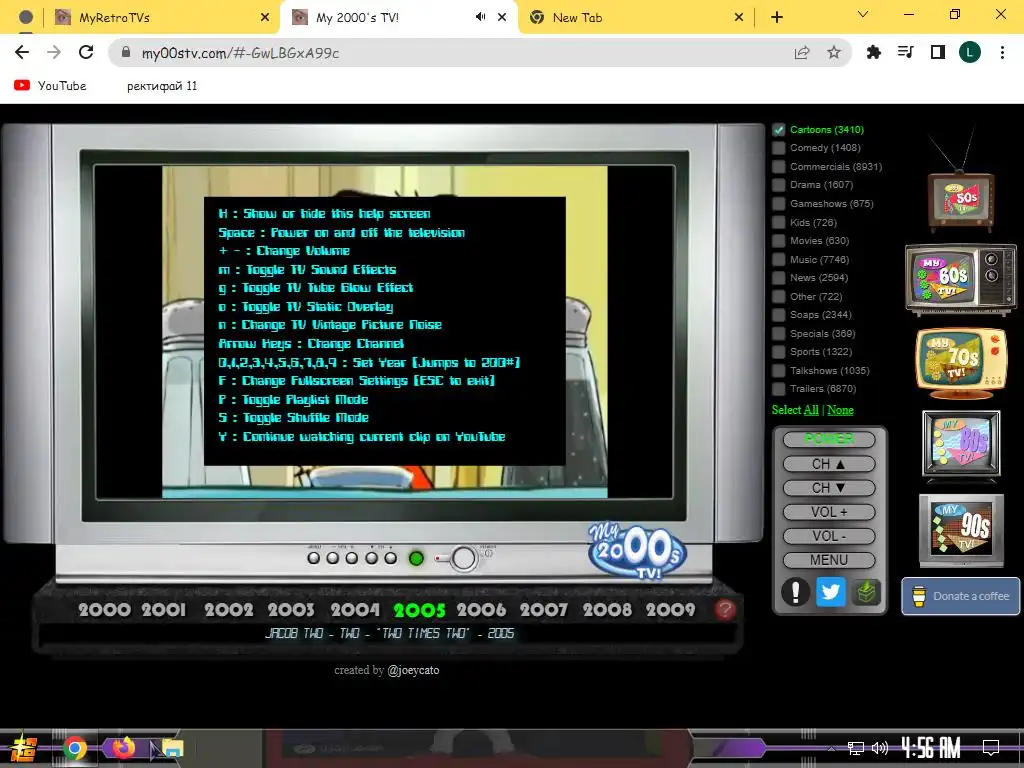
Task: Click the first small round TV button
Action: [x=313, y=558]
